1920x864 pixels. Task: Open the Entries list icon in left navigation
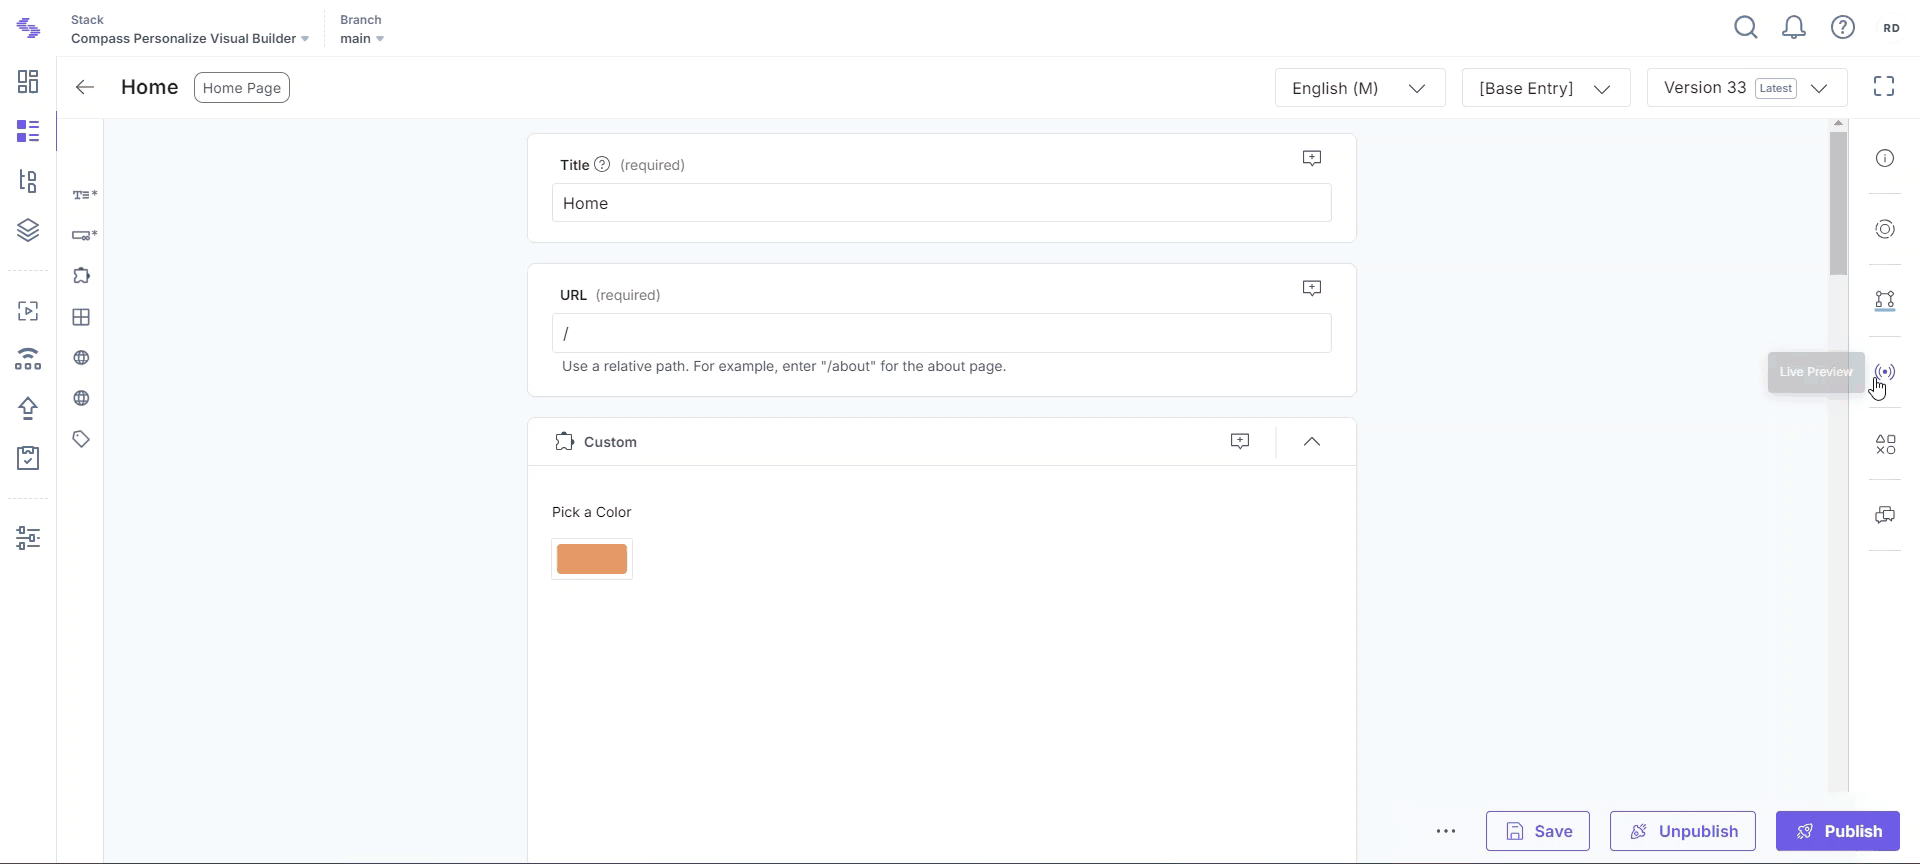click(x=28, y=131)
